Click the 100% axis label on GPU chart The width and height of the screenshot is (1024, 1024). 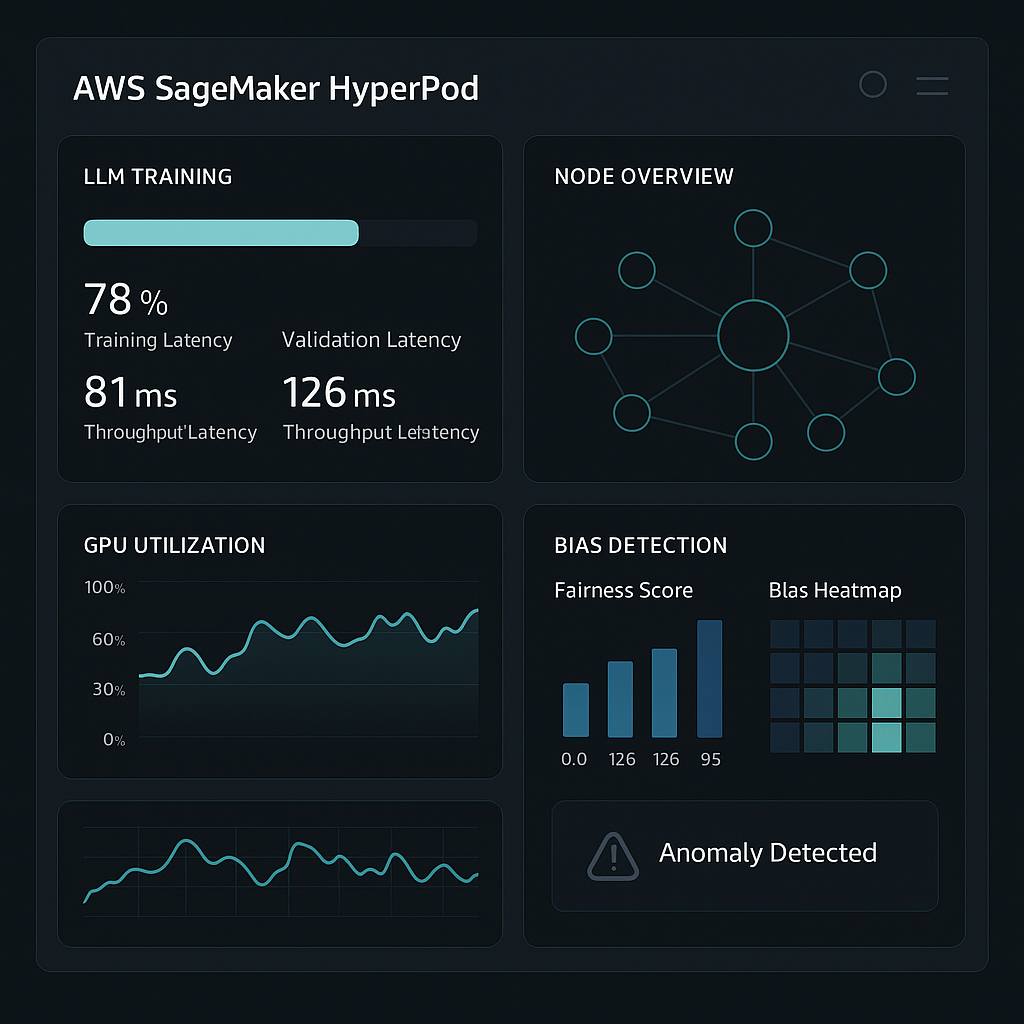pos(104,587)
